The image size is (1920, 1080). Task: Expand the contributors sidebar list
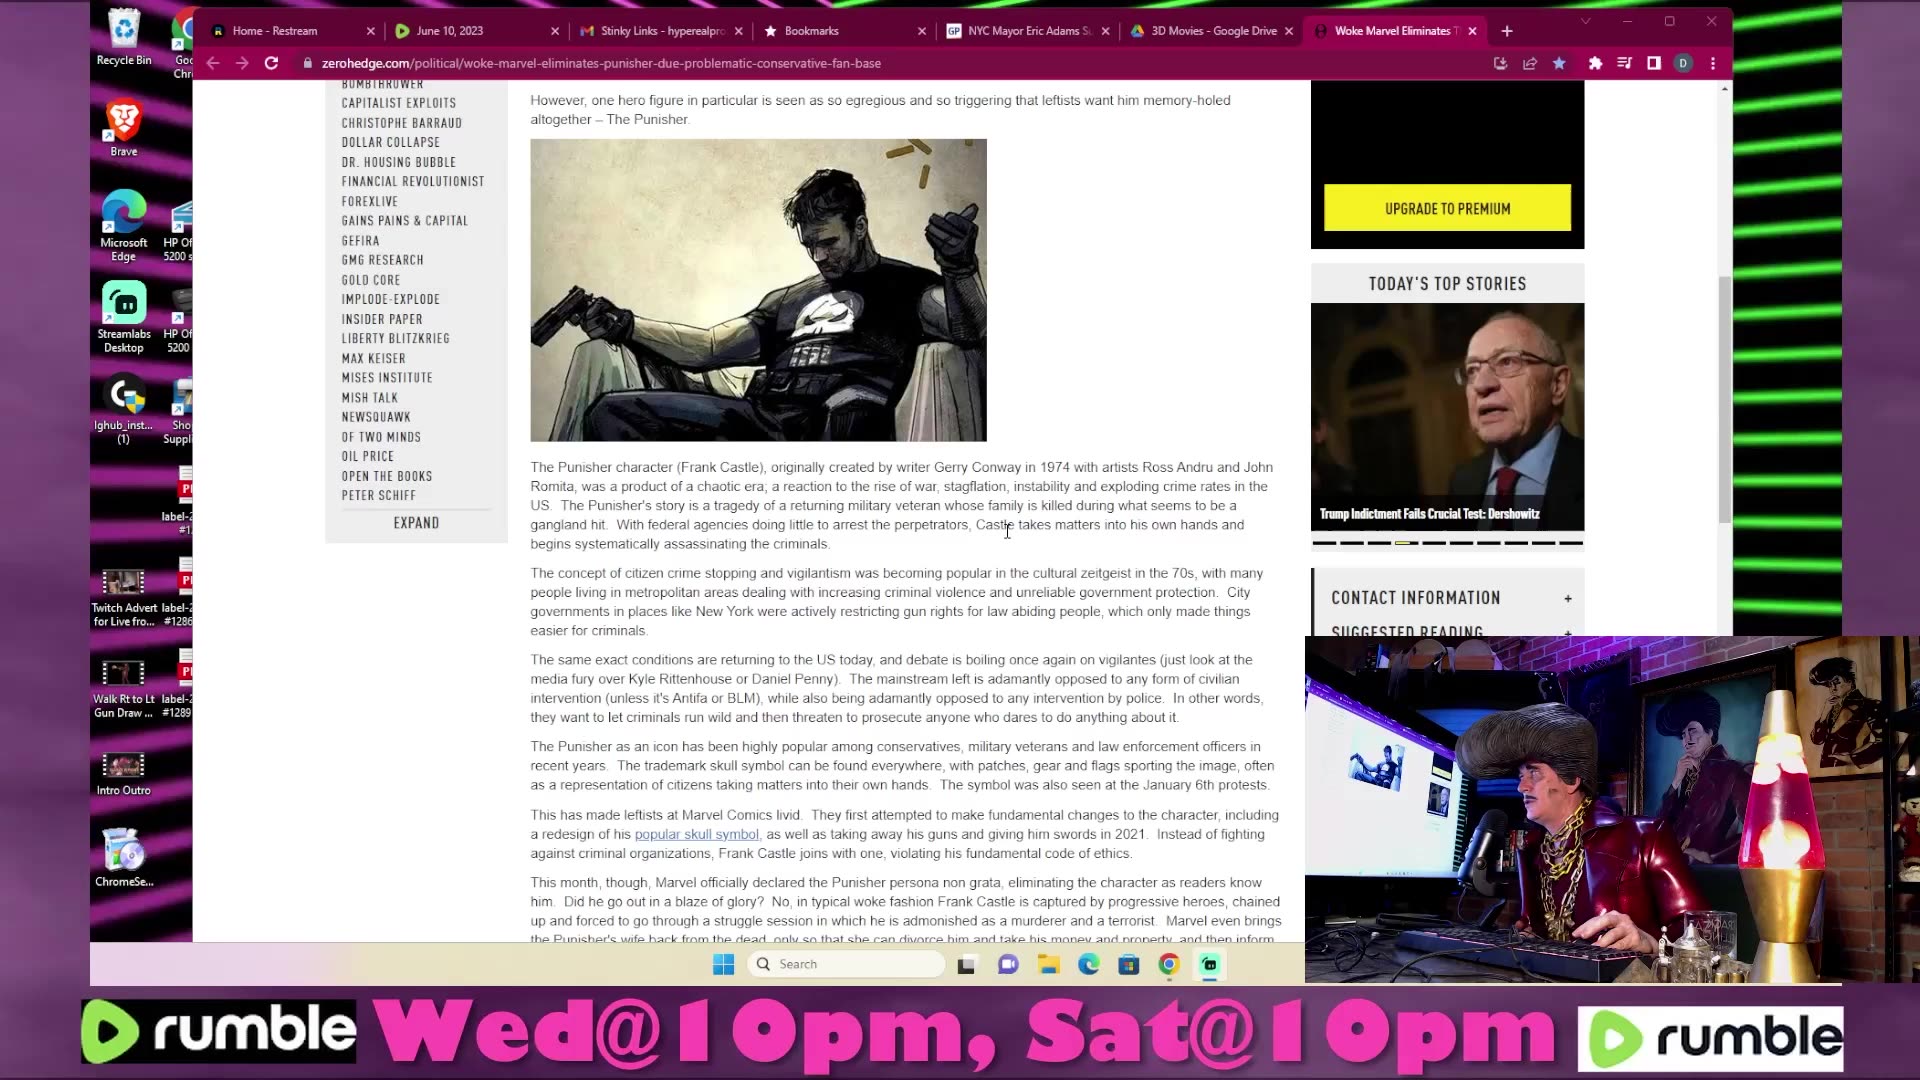(x=416, y=523)
